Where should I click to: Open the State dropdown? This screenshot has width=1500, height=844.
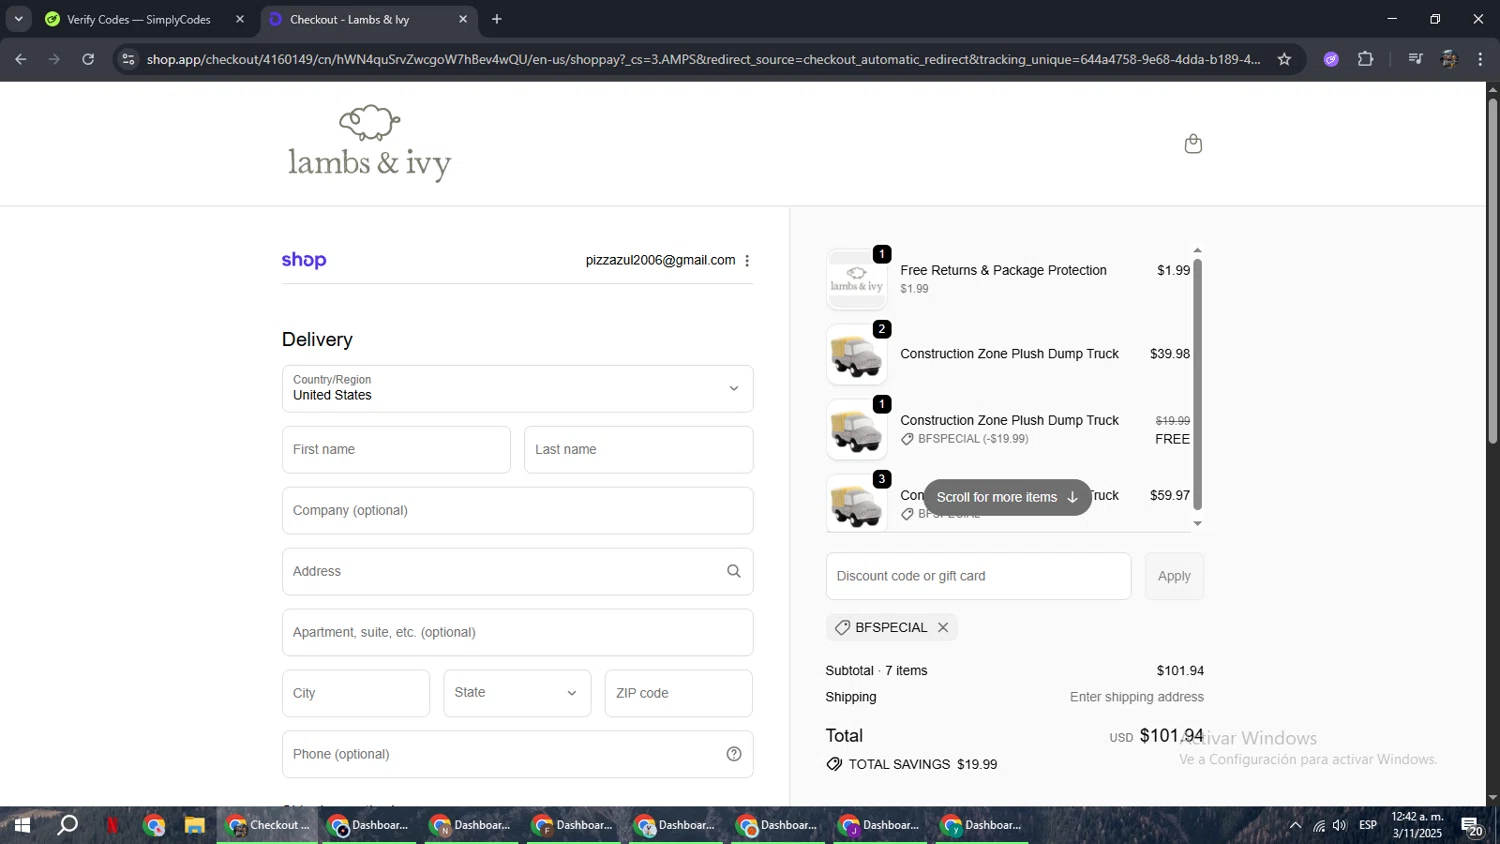[517, 693]
